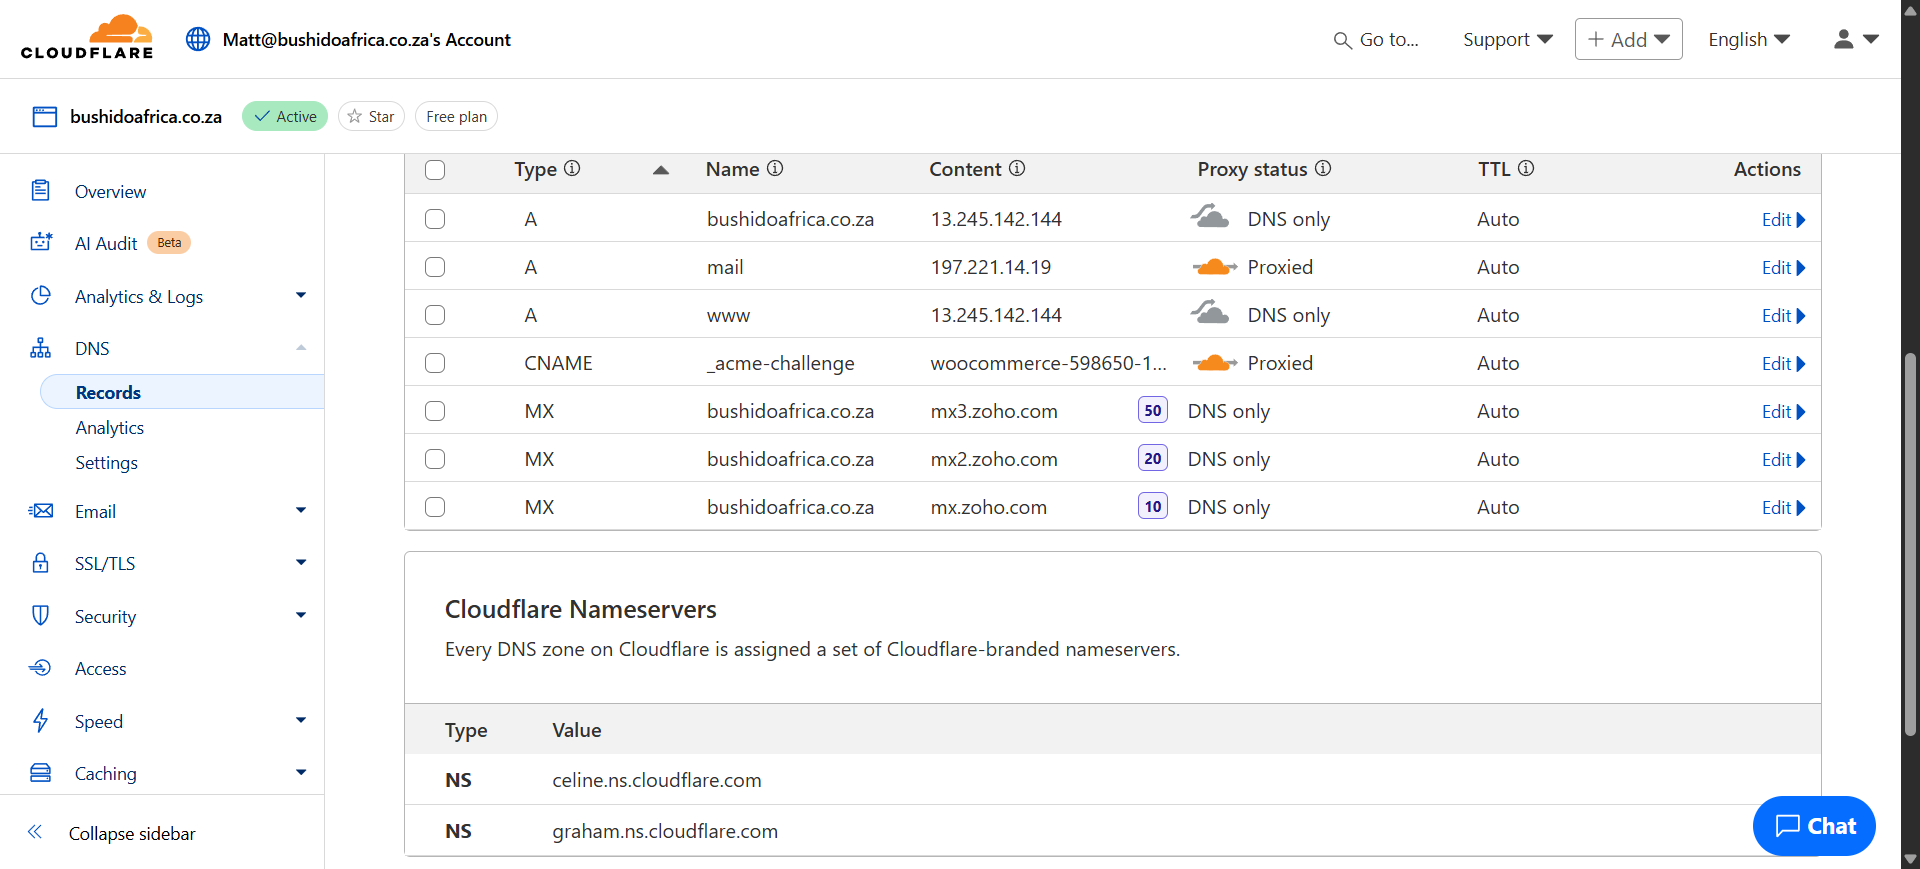
Task: Click the Star icon button
Action: 371,116
